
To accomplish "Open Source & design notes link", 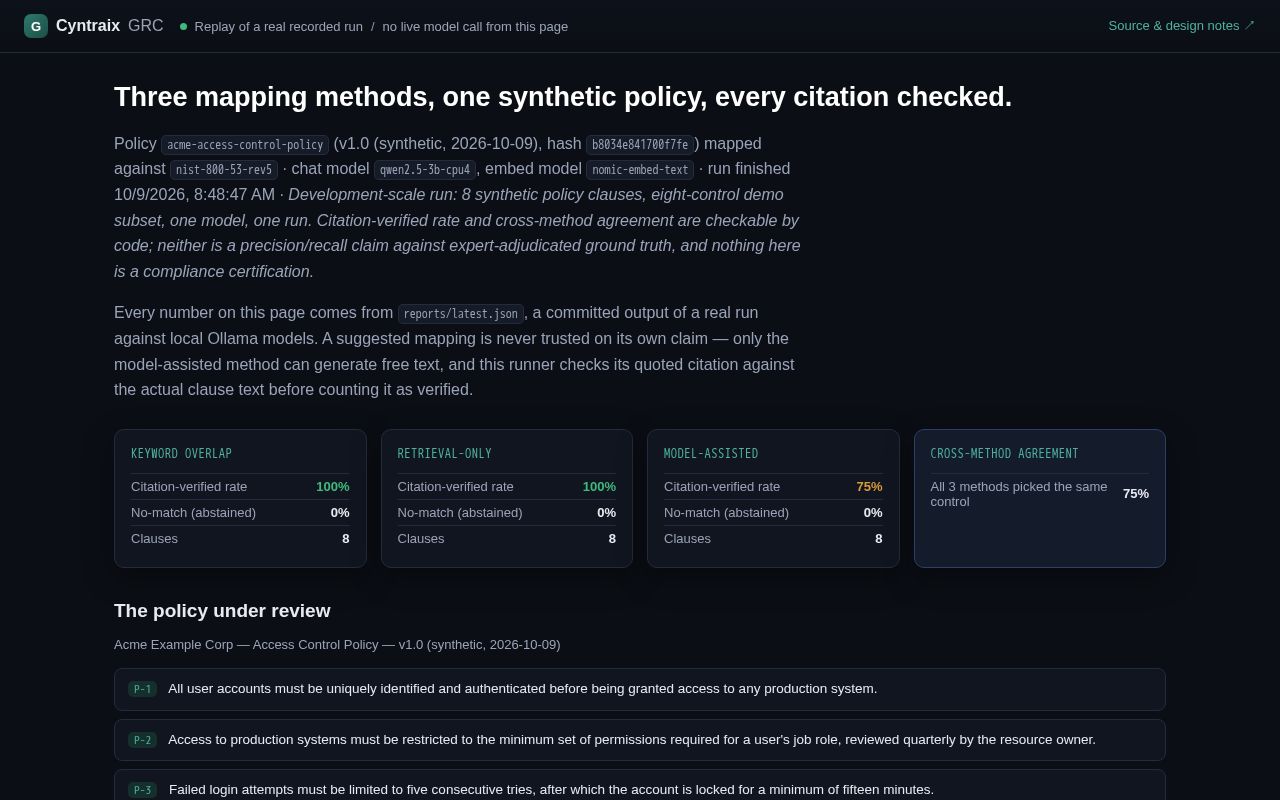I will tap(1181, 26).
